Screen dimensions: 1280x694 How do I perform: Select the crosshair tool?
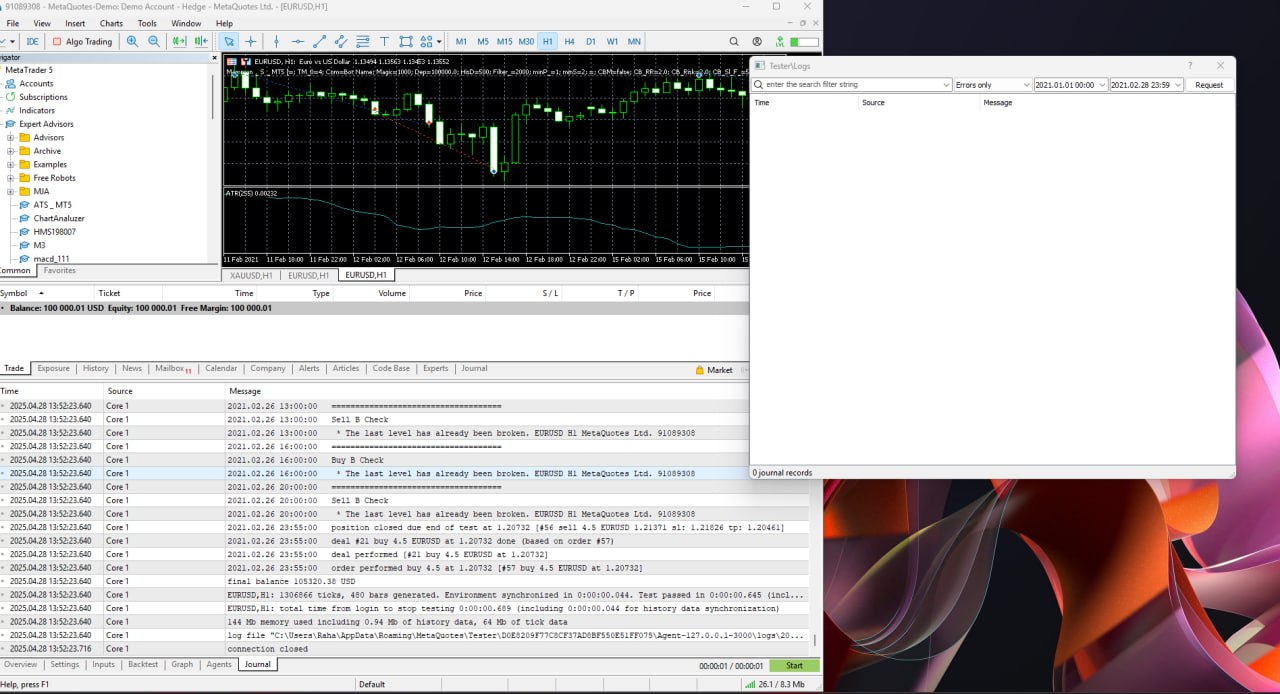click(x=251, y=41)
